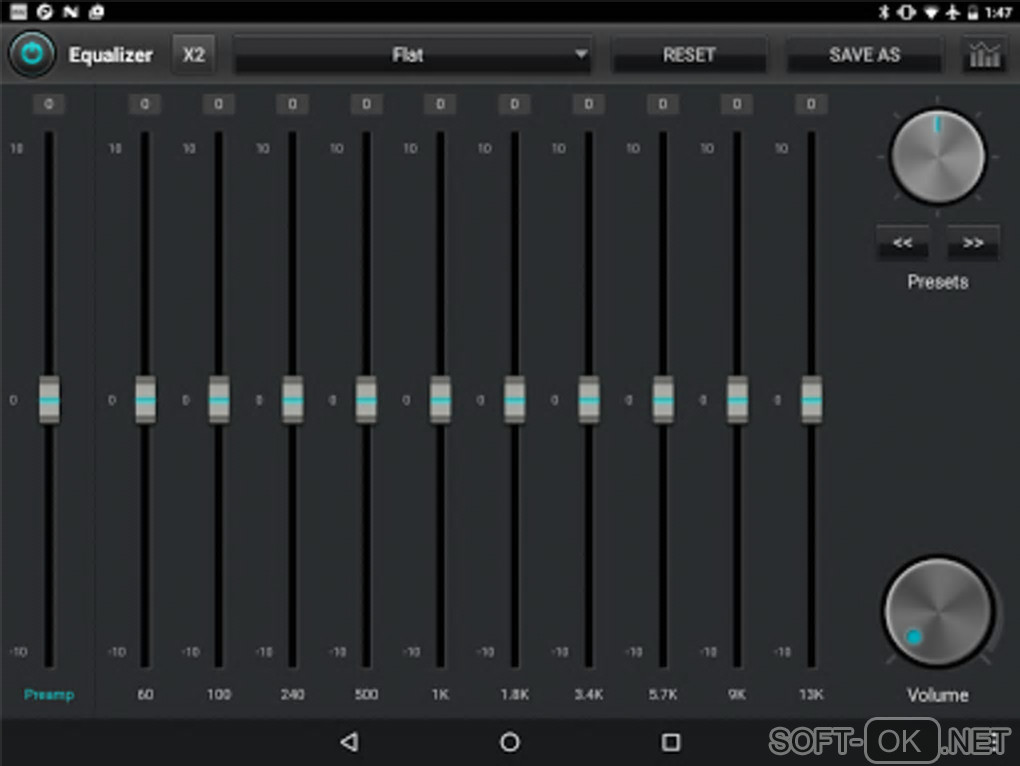Click the 13K band value box
The image size is (1020, 766).
811,104
